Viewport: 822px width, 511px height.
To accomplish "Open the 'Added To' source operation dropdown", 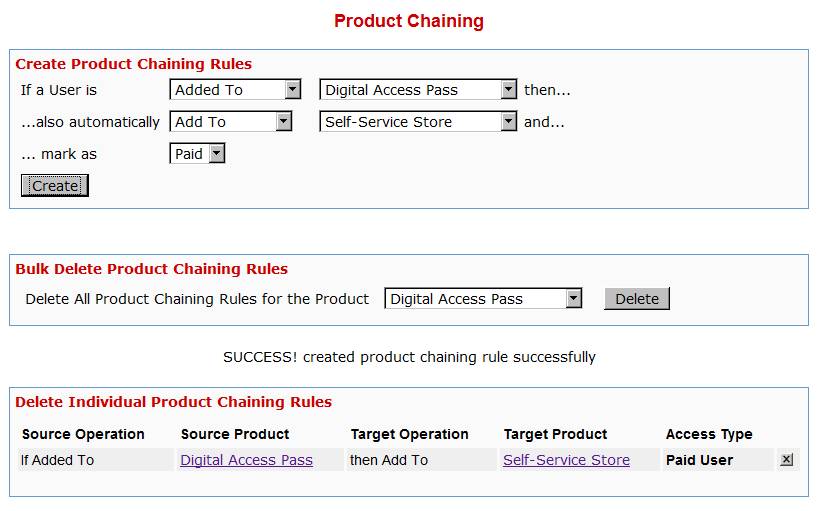I will click(x=236, y=90).
